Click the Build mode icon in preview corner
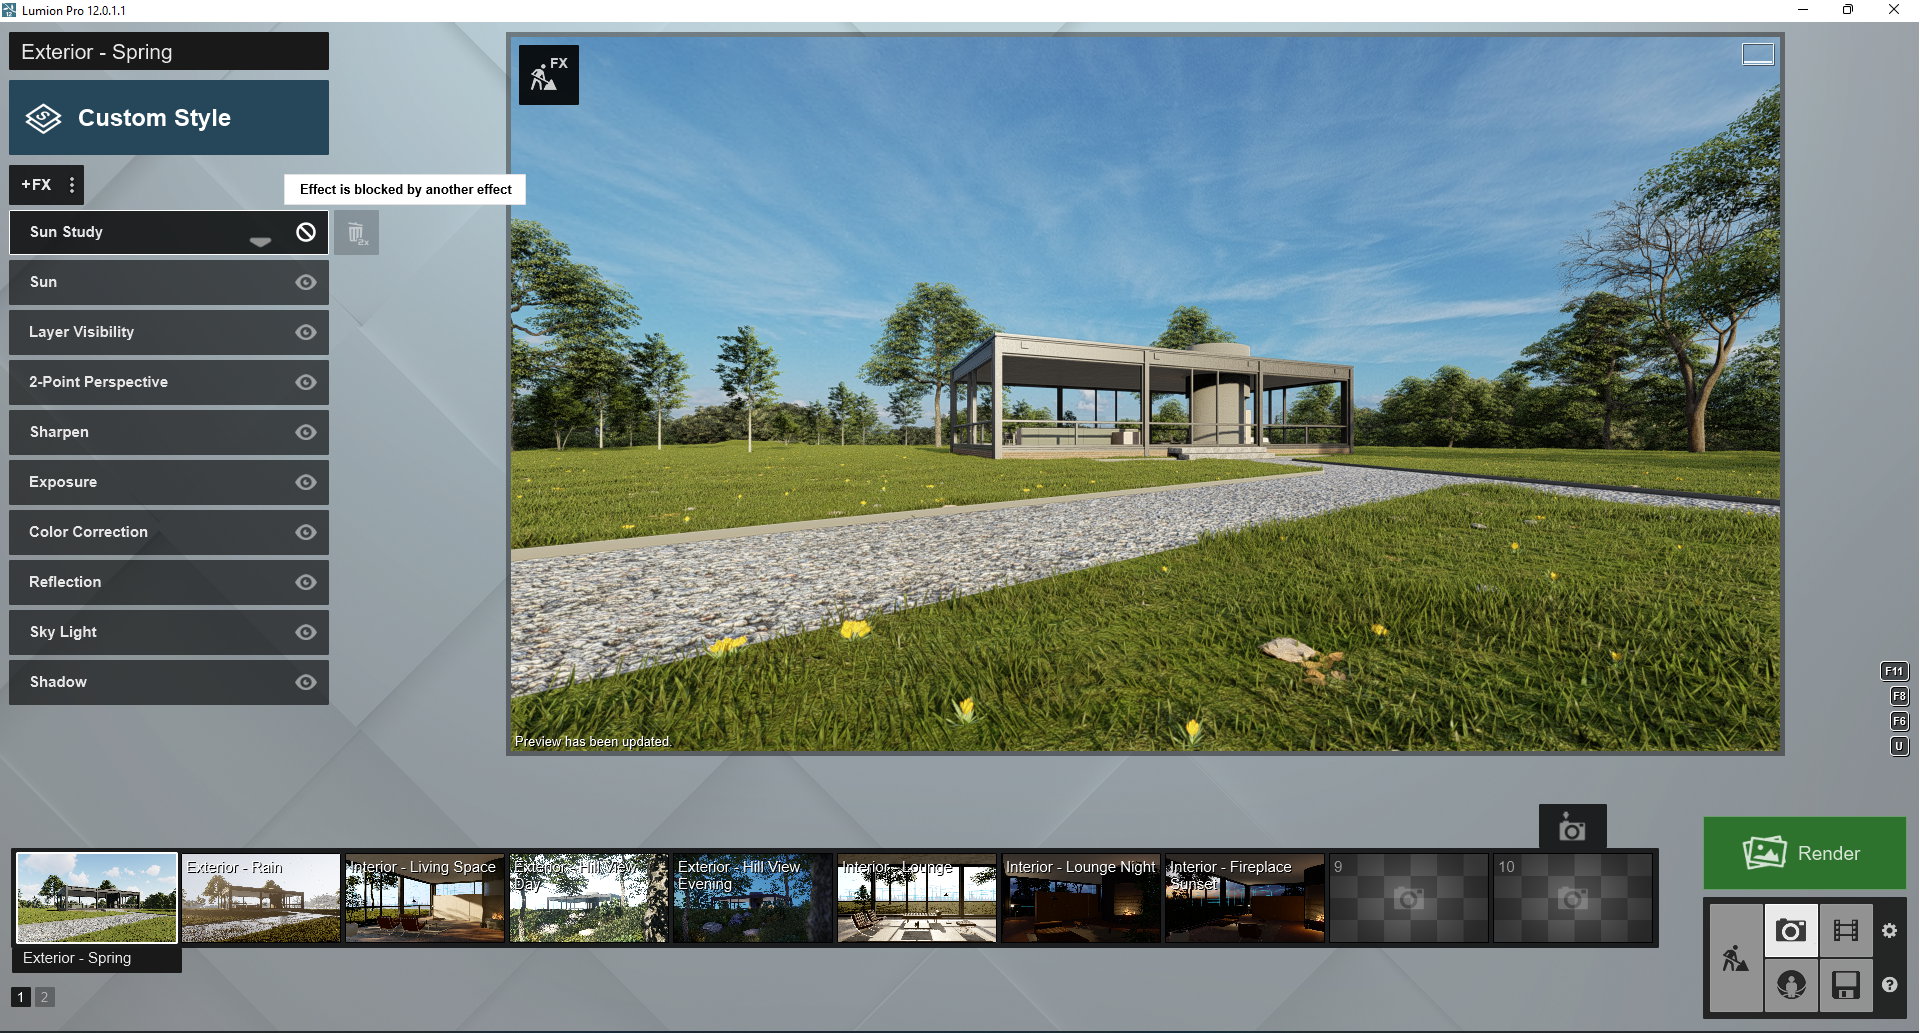This screenshot has height=1033, width=1920. pyautogui.click(x=548, y=75)
